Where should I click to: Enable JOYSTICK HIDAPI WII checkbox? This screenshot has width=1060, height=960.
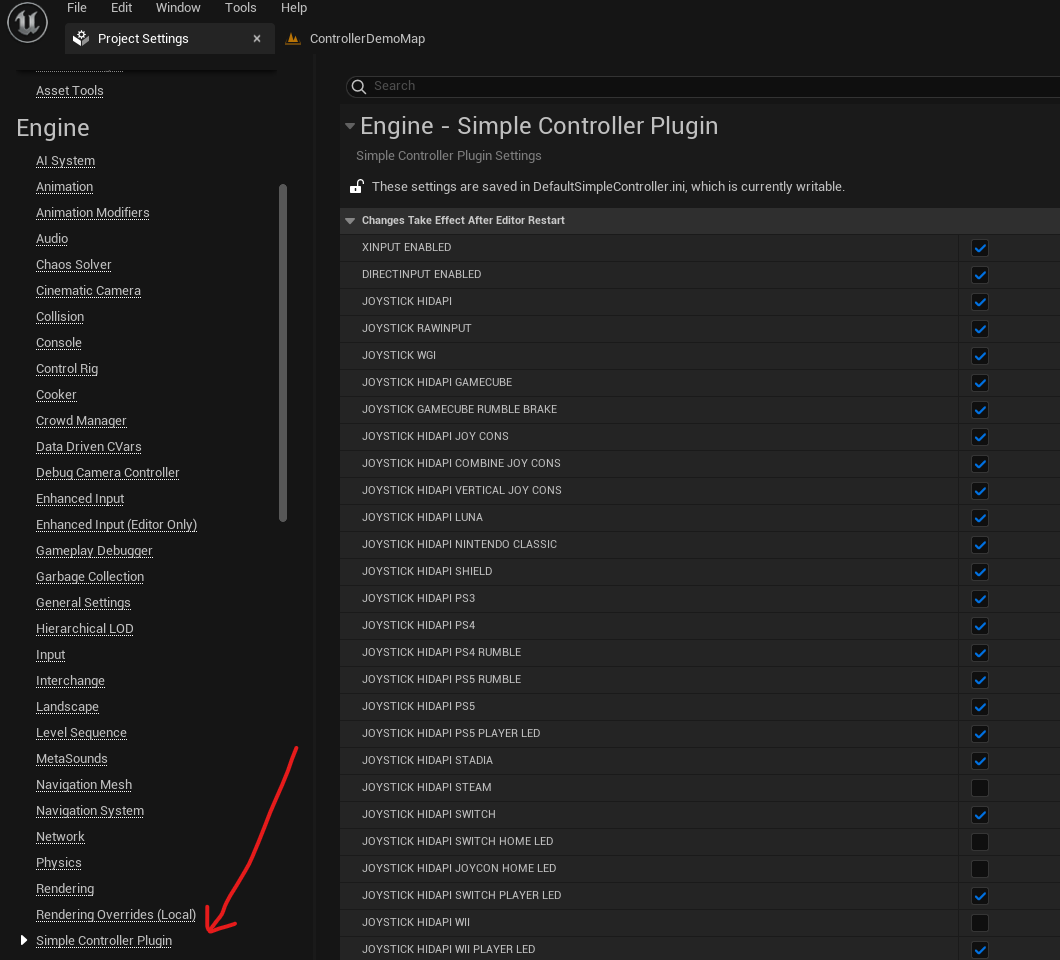pos(980,923)
